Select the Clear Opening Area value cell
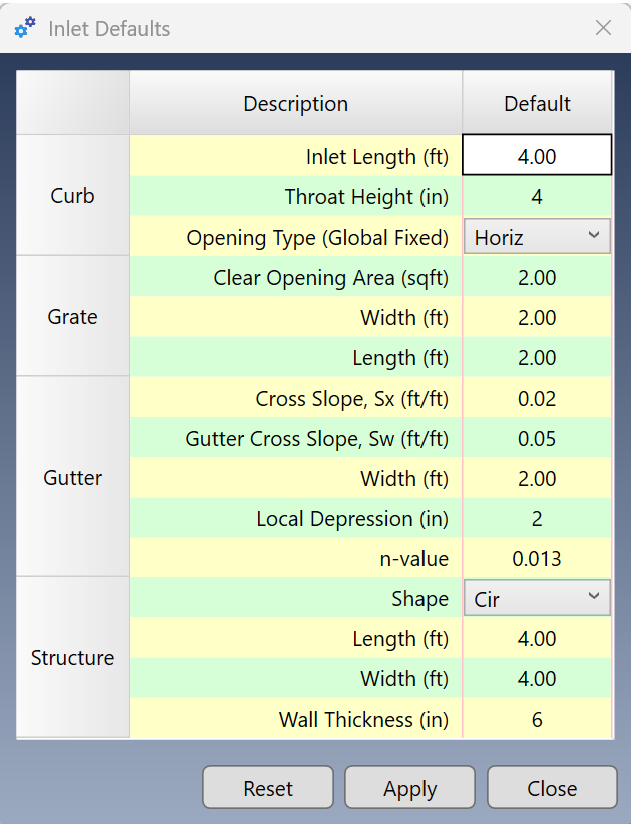This screenshot has width=631, height=824. pos(537,277)
